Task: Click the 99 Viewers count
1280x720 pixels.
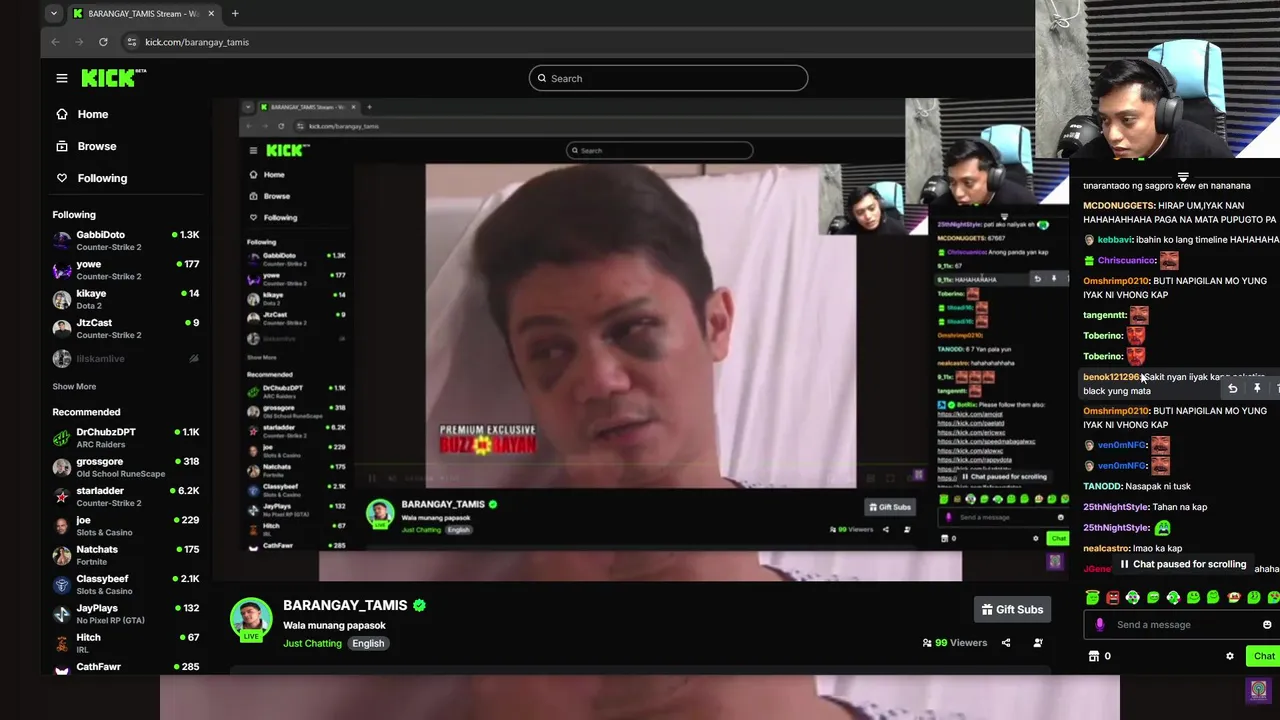Action: [954, 643]
